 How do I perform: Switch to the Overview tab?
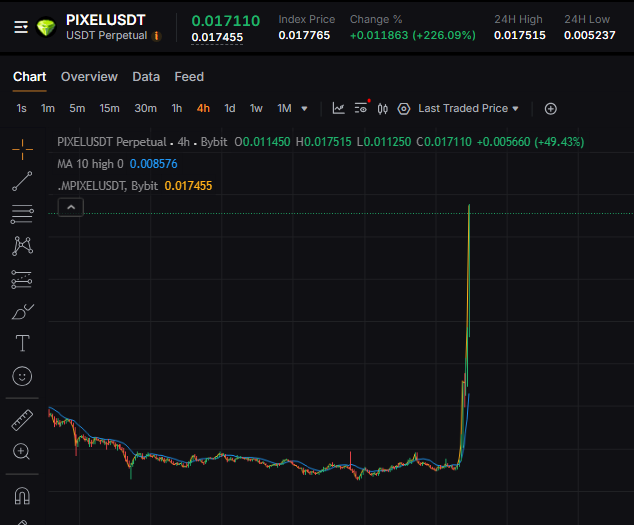(89, 77)
